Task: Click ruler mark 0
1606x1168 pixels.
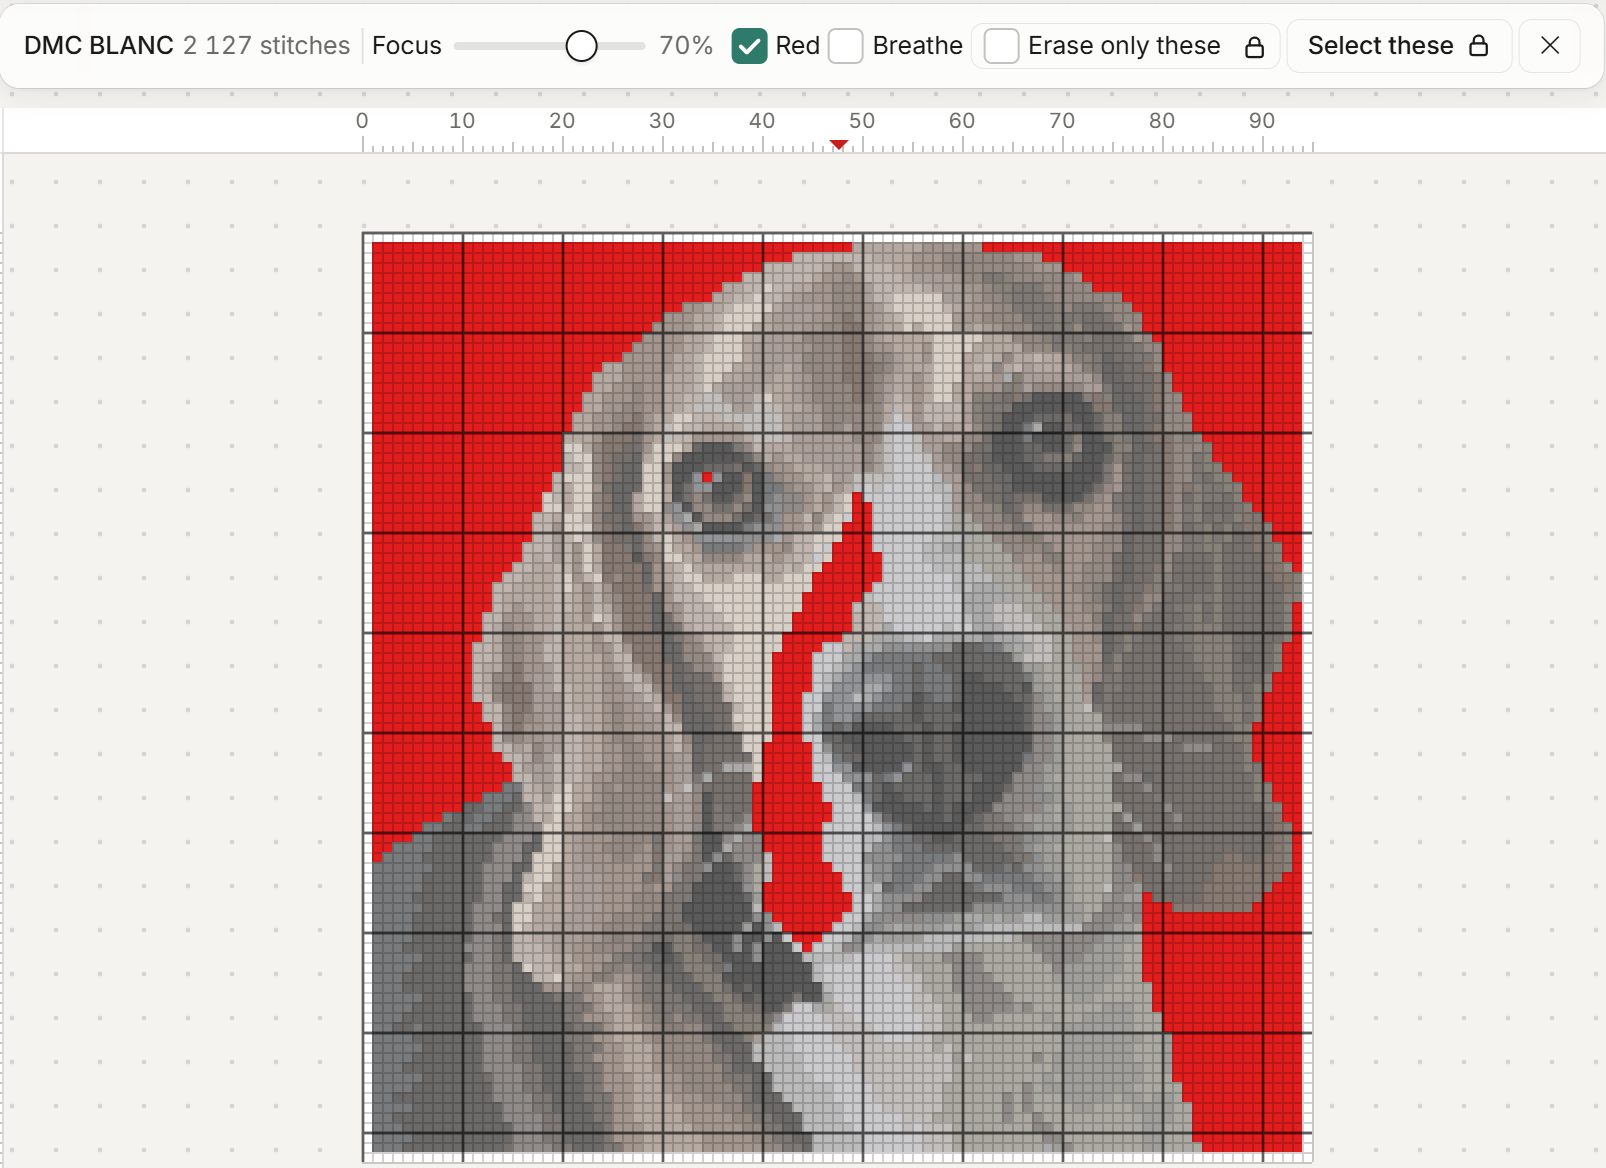Action: click(x=362, y=121)
